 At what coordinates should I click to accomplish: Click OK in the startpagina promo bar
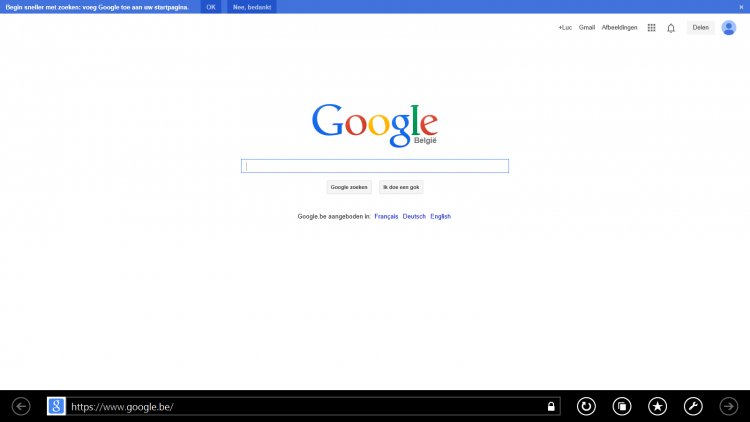[211, 7]
